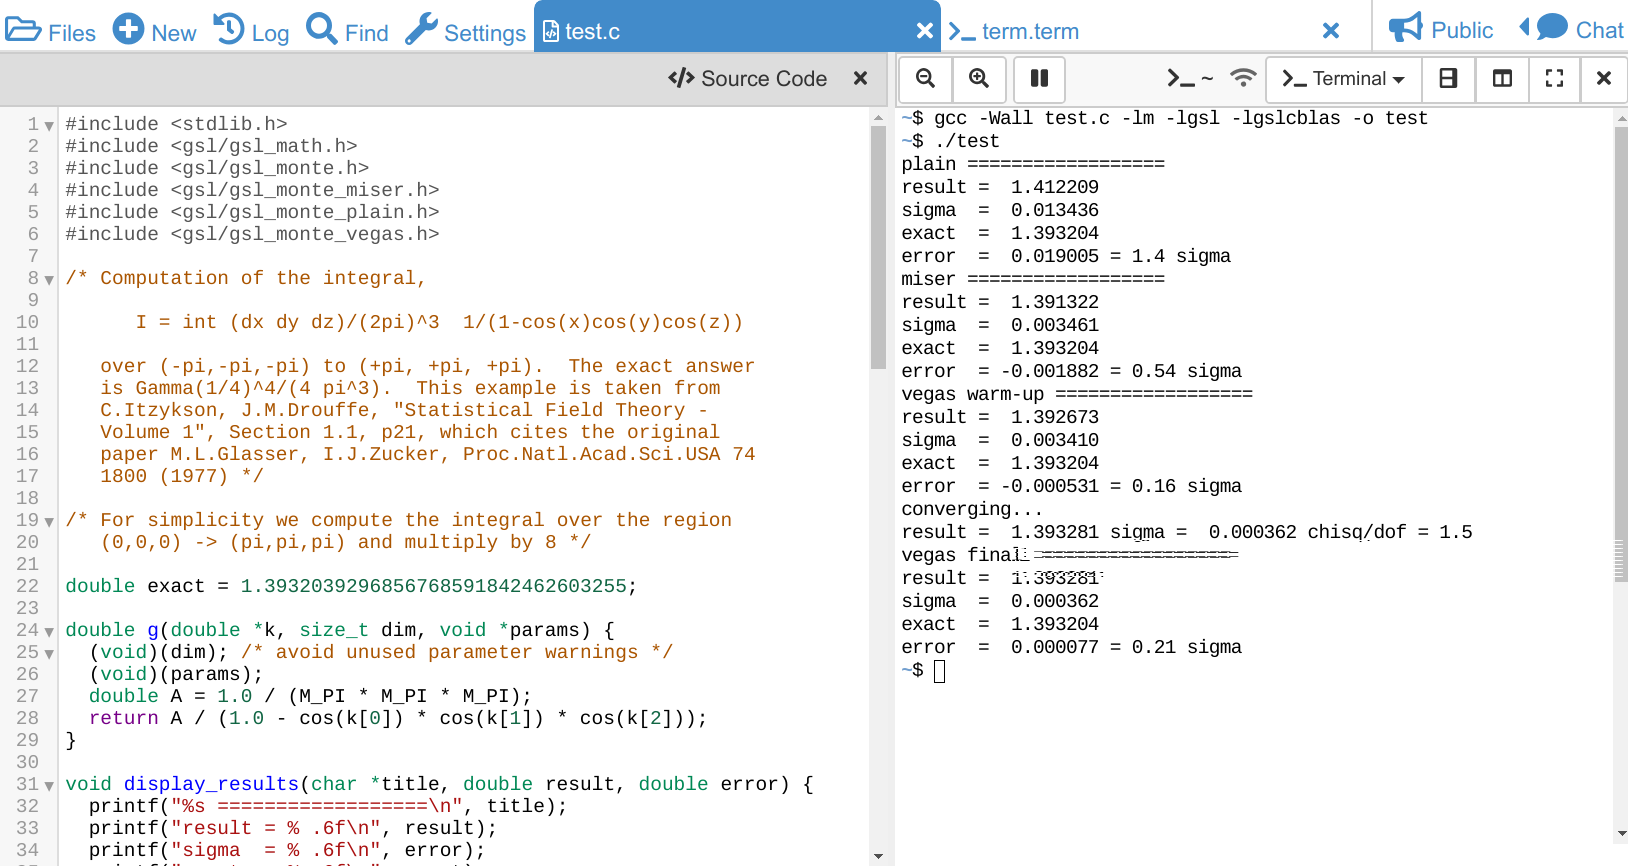Click the terminal connection status wifi icon
Viewport: 1628px width, 866px height.
click(1242, 78)
